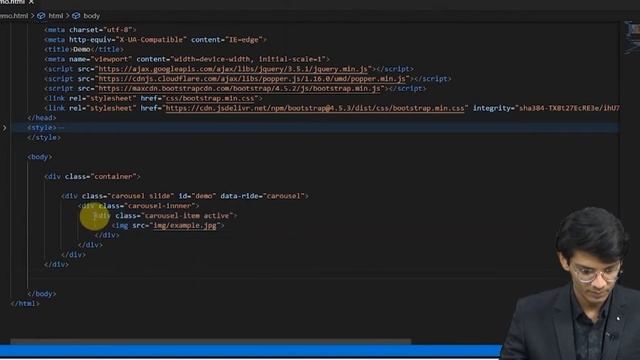Image resolution: width=640 pixels, height=360 pixels.
Task: Click the closing </style> tag
Action: [x=44, y=138]
